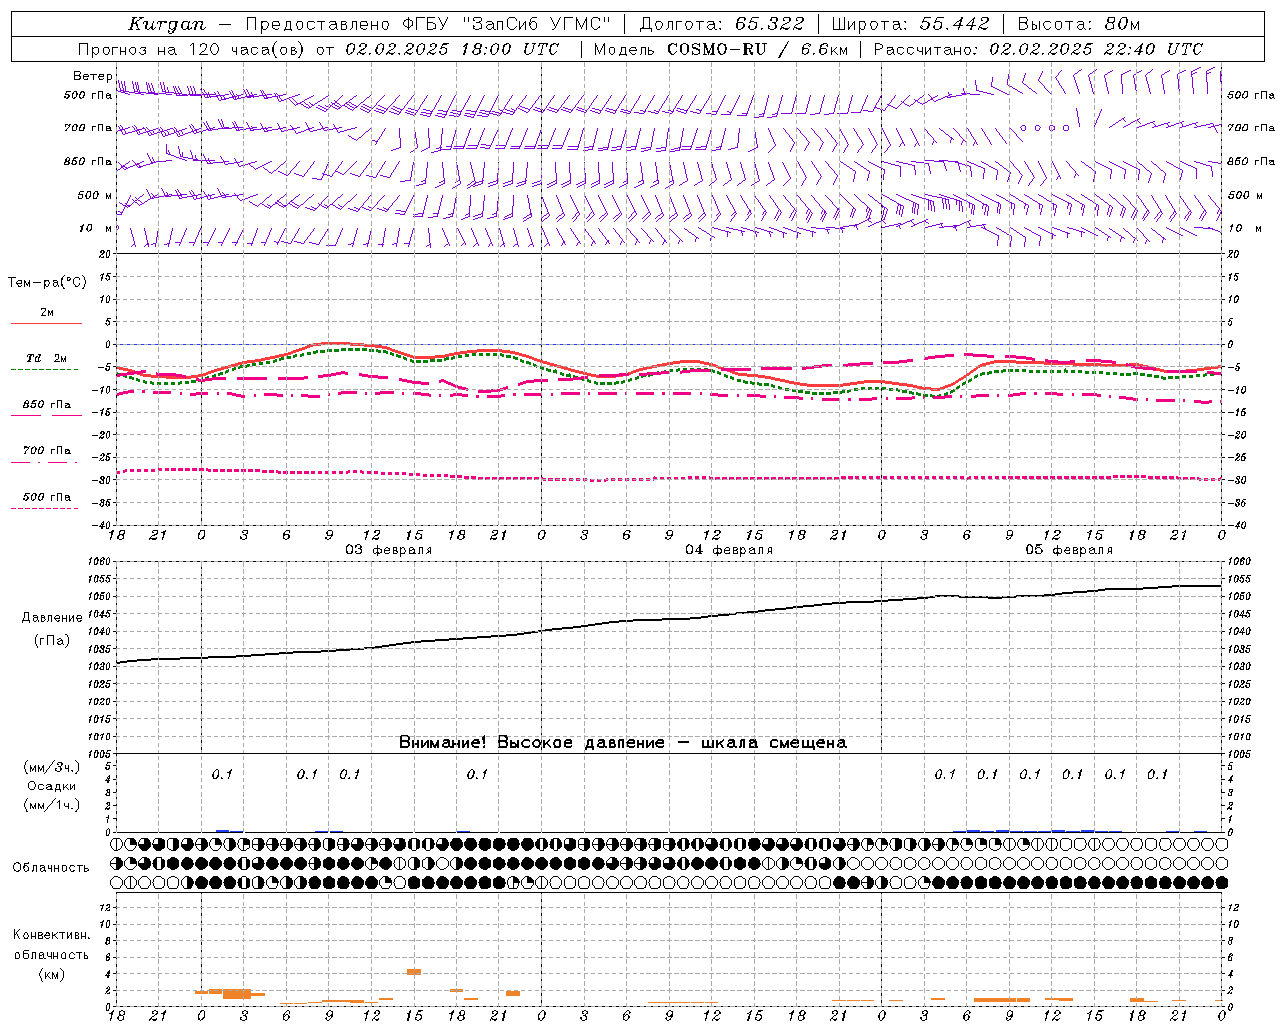Click the "05 февраля" date label

[x=1069, y=550]
